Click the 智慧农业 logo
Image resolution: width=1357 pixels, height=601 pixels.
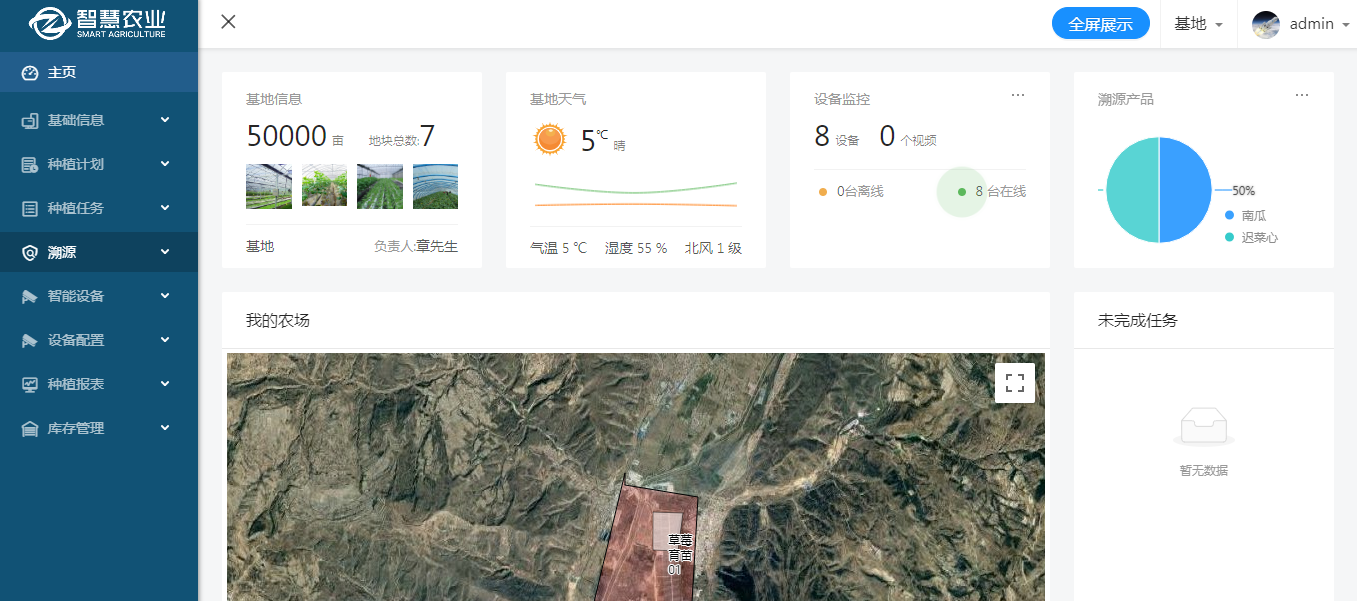tap(98, 24)
